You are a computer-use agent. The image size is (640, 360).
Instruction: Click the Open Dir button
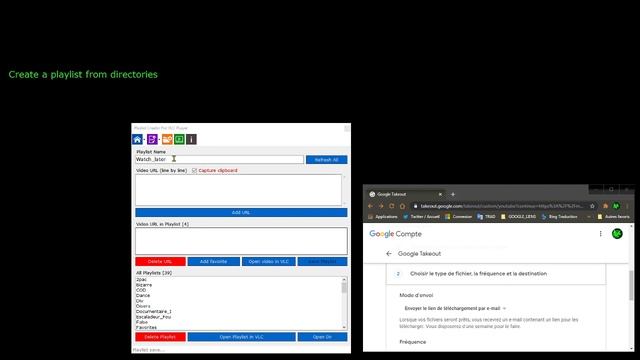pos(322,337)
